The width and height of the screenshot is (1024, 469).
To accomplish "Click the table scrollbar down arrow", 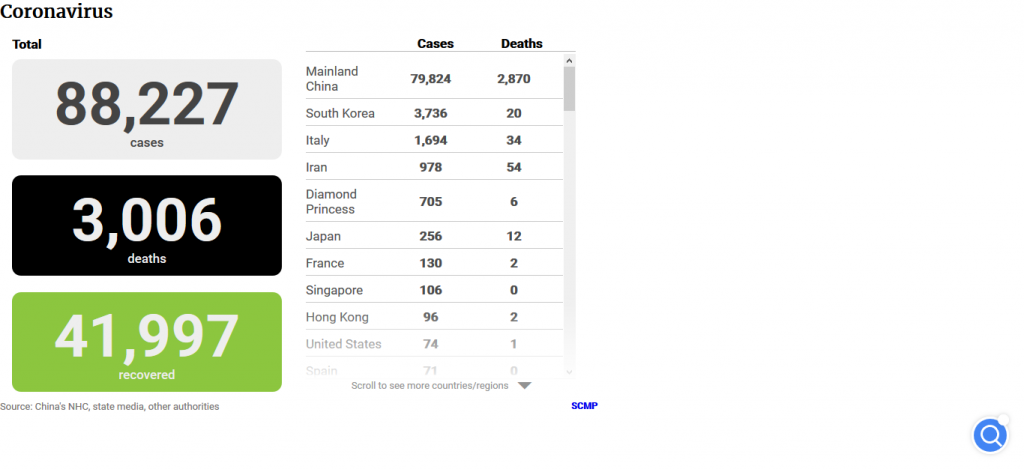I will pyautogui.click(x=569, y=371).
